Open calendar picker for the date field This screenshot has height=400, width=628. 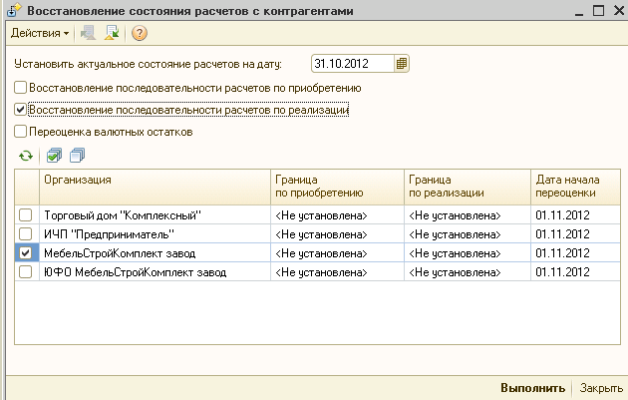[402, 64]
